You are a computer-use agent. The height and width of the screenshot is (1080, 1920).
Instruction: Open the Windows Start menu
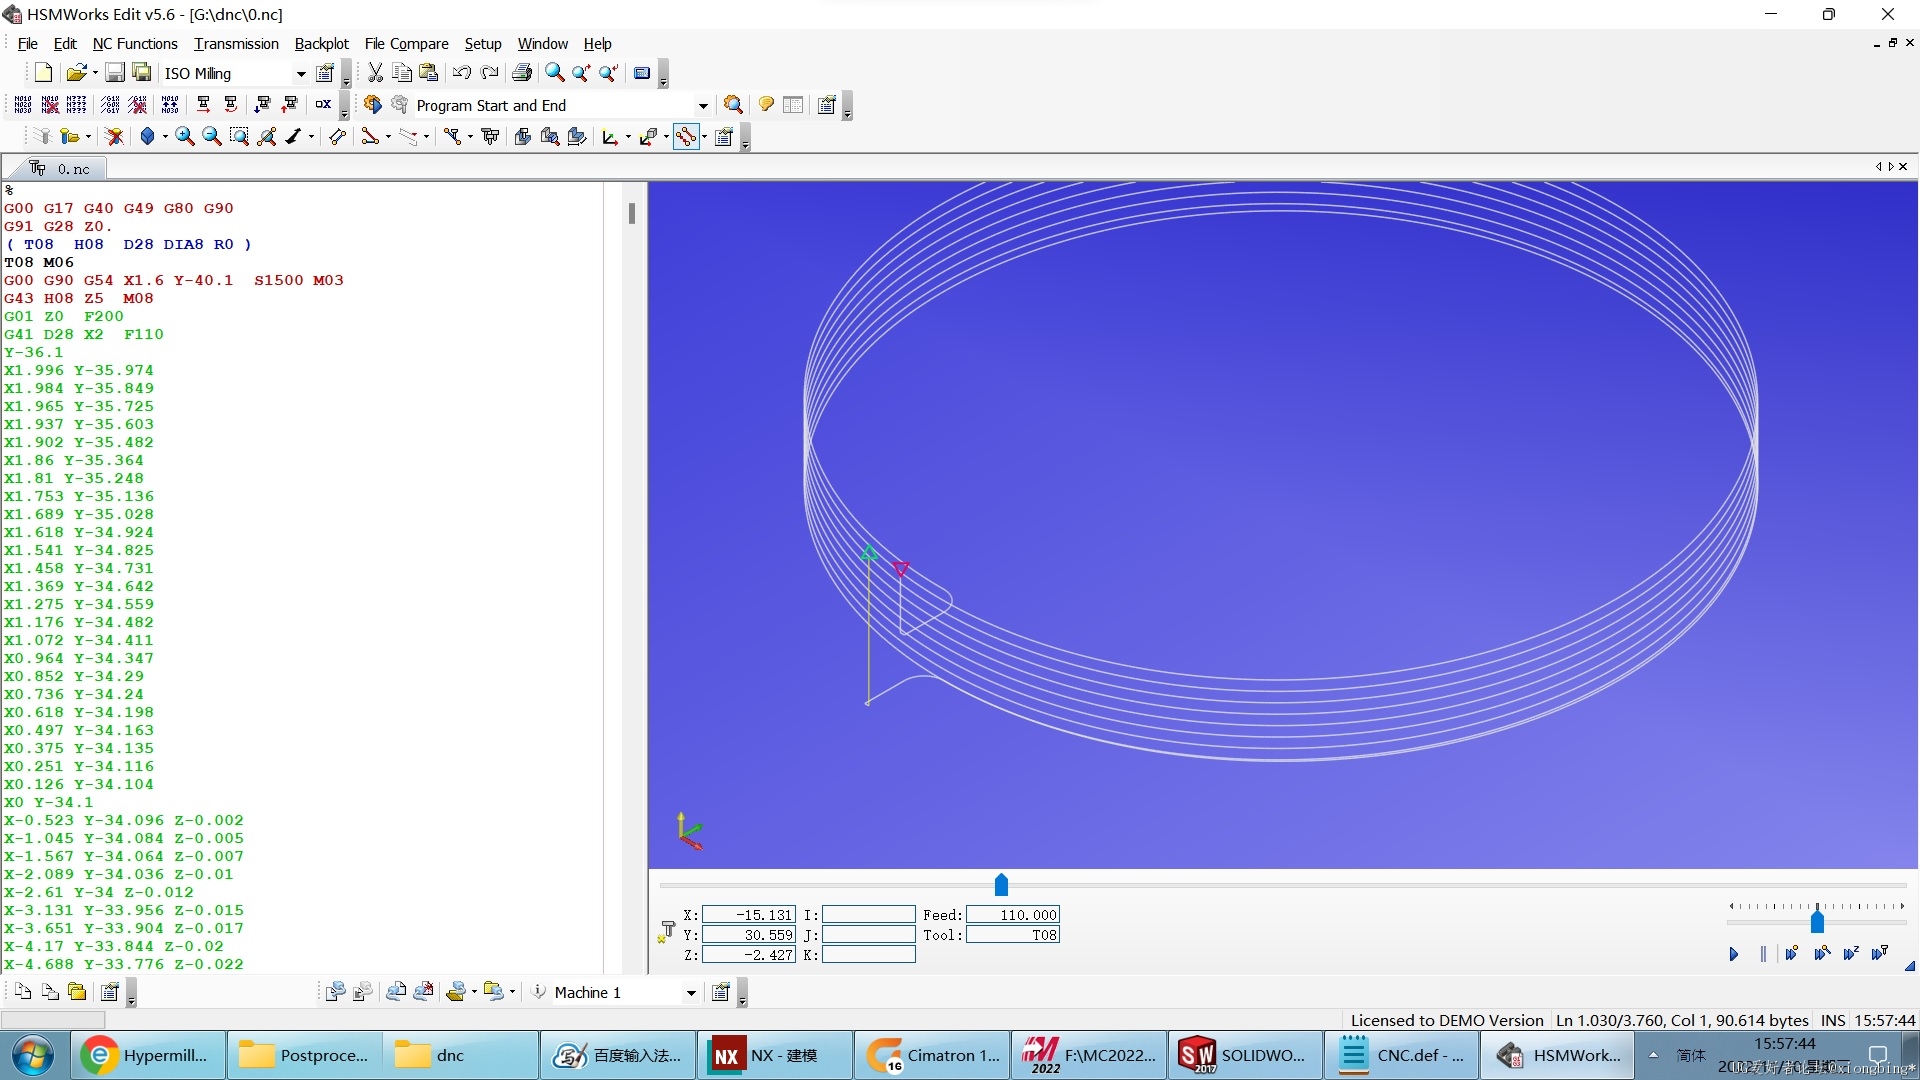(x=33, y=1056)
